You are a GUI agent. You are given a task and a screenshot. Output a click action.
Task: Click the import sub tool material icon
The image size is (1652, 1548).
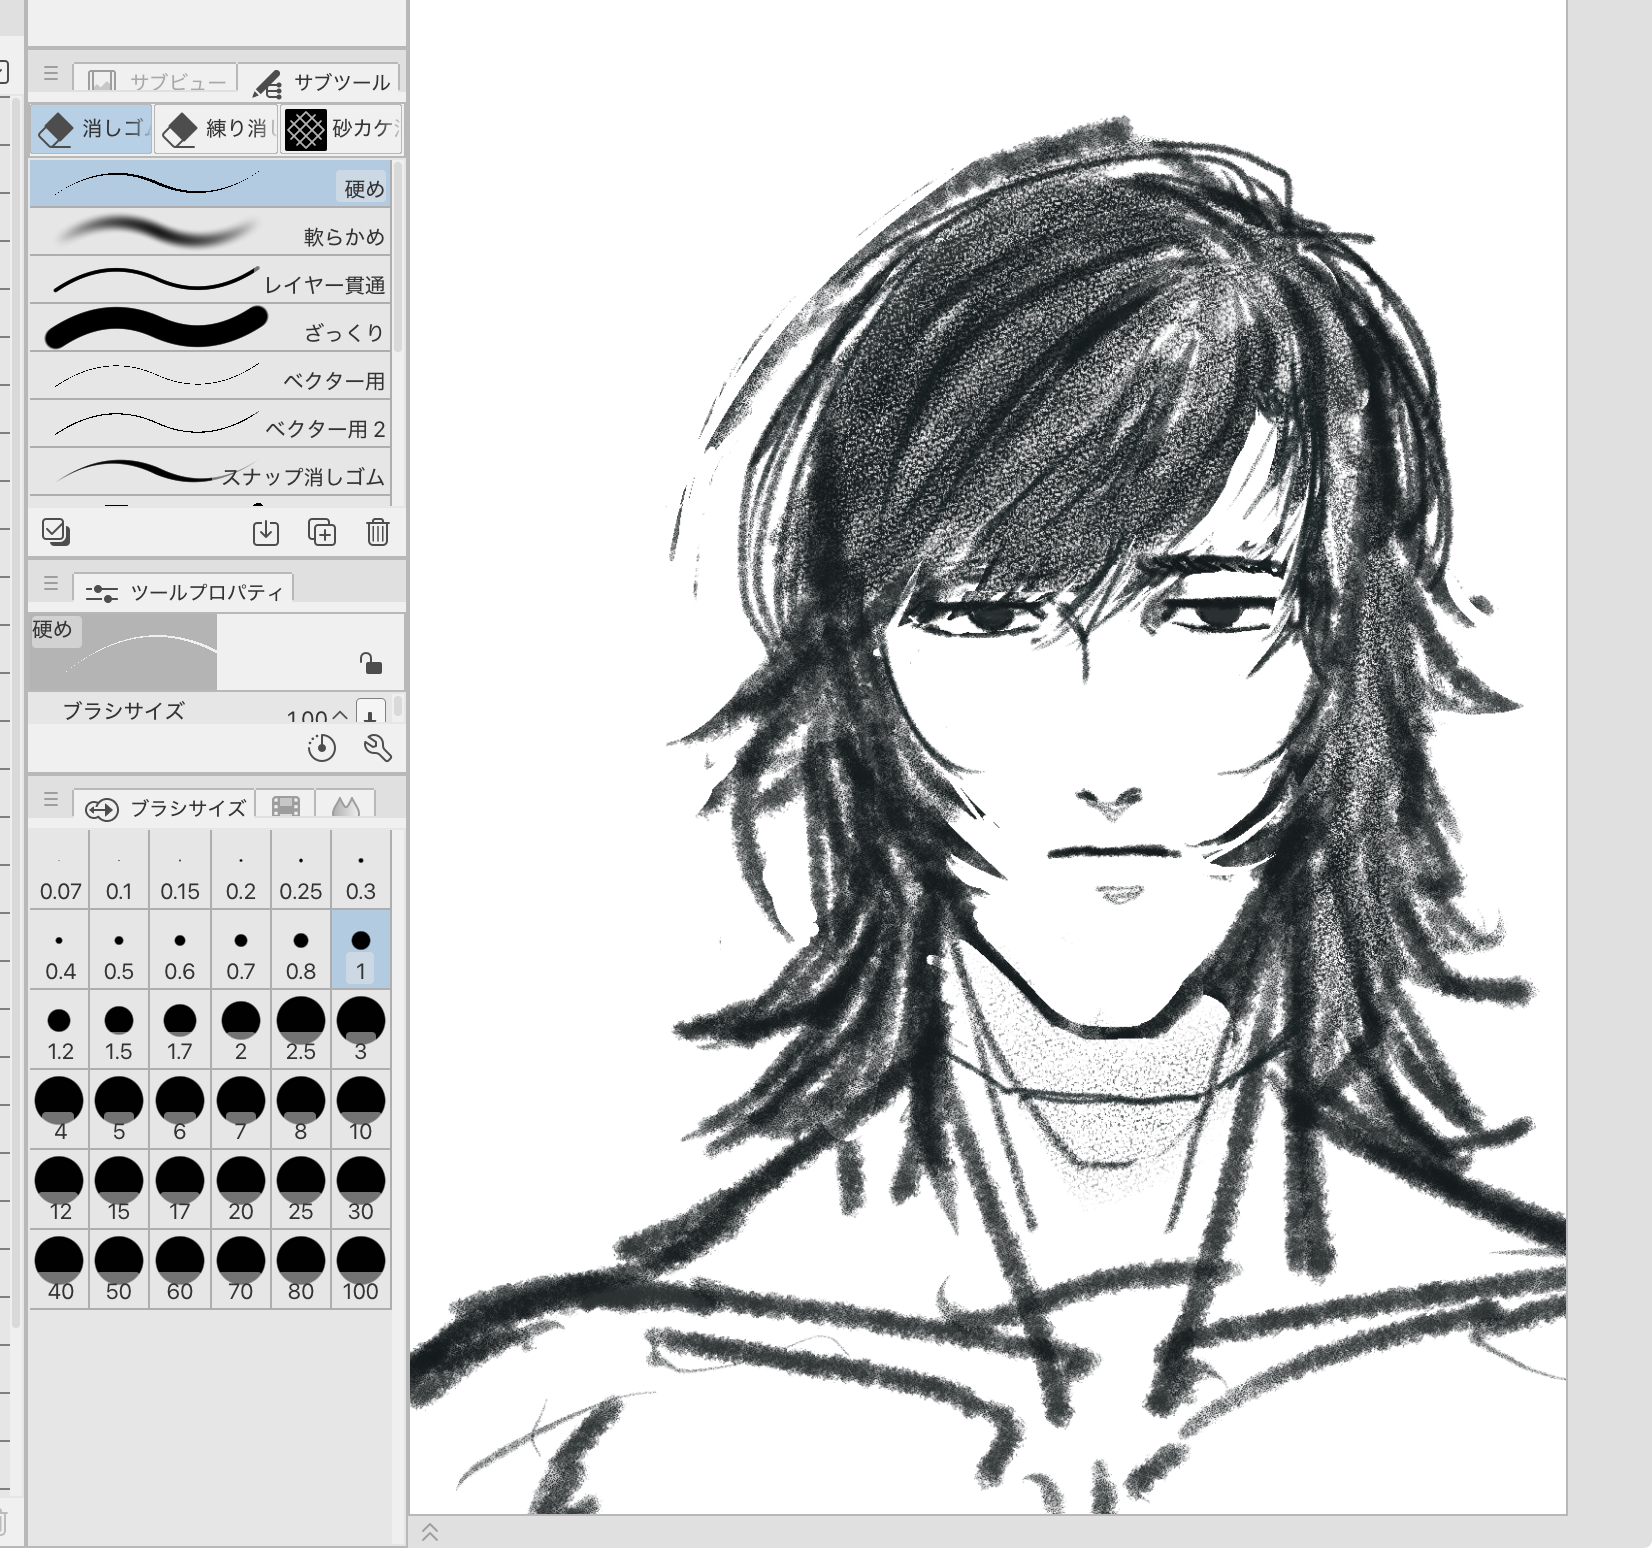[265, 532]
